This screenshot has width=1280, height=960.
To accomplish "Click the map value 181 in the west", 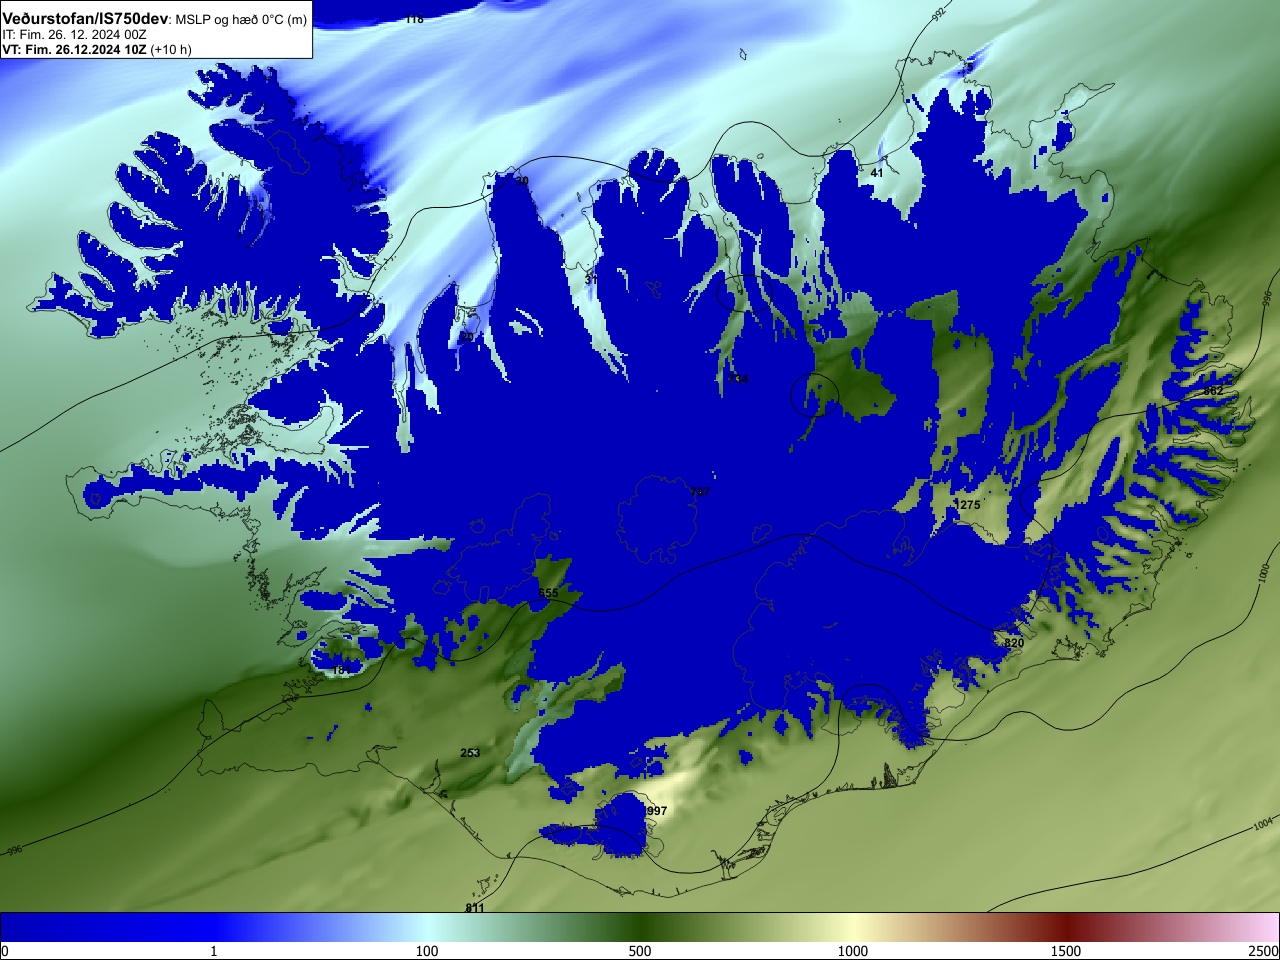I will [x=341, y=670].
